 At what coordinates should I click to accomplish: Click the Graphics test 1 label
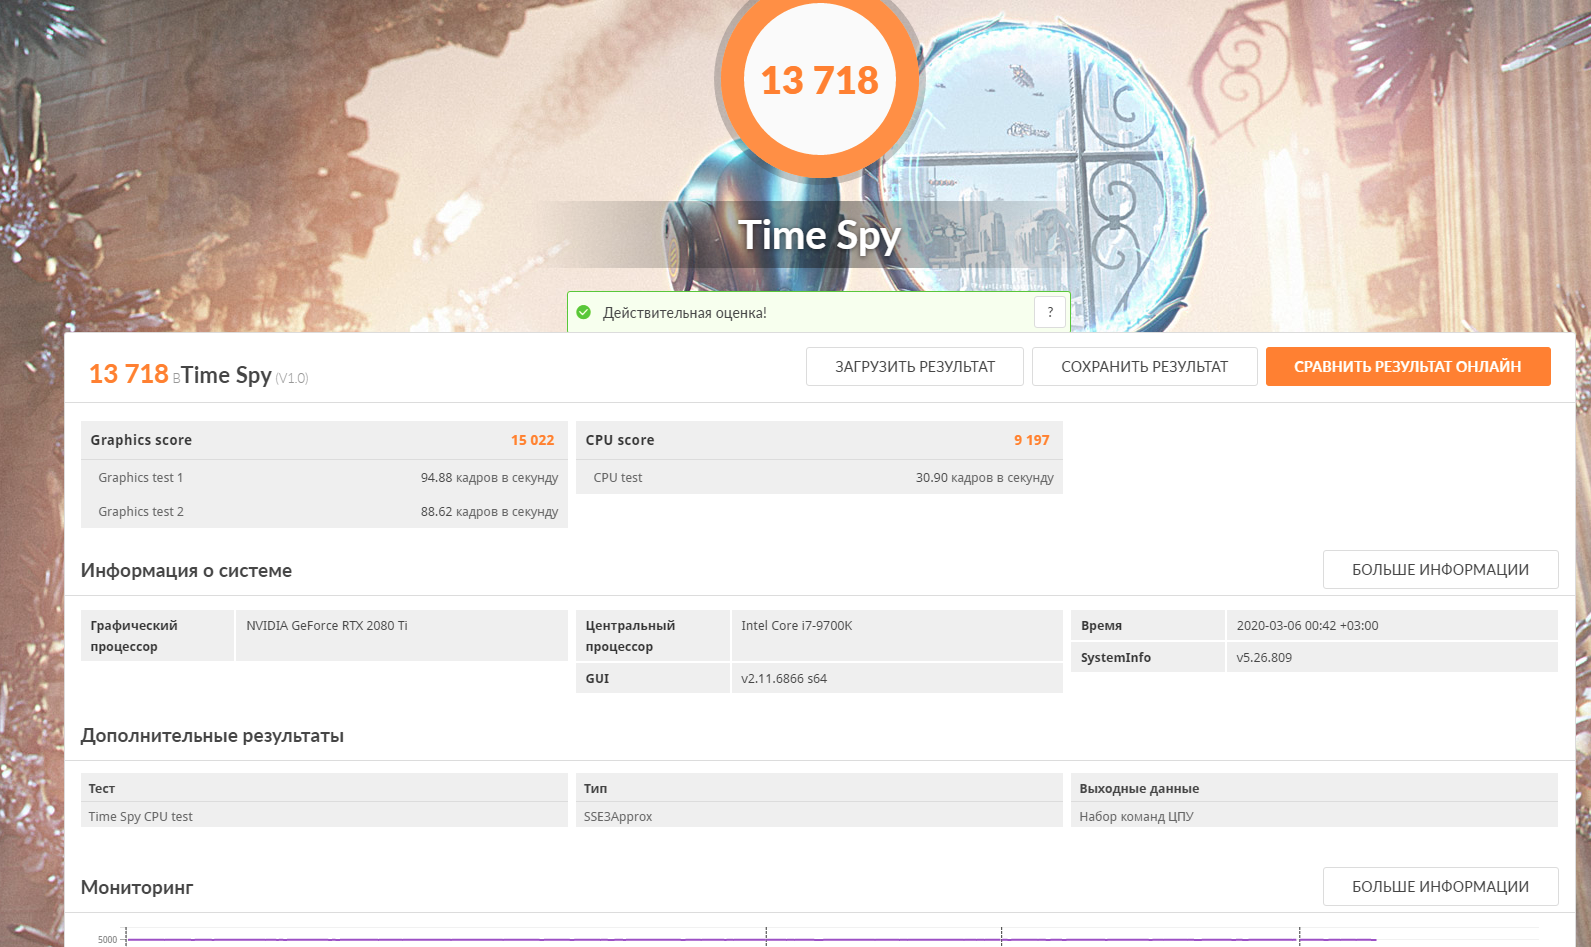141,478
